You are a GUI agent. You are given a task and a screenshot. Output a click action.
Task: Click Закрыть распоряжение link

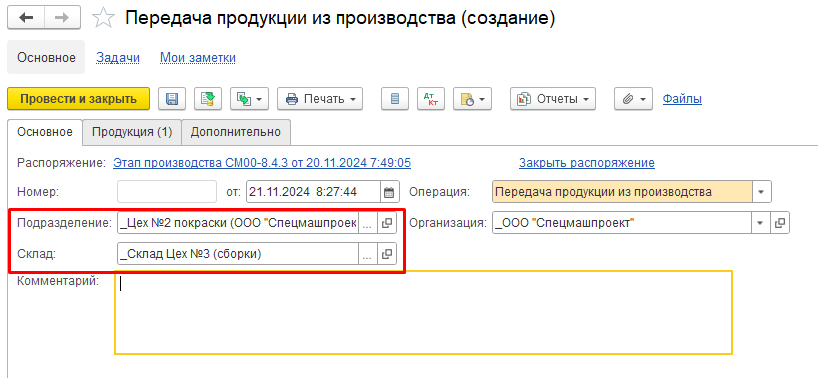[x=586, y=163]
